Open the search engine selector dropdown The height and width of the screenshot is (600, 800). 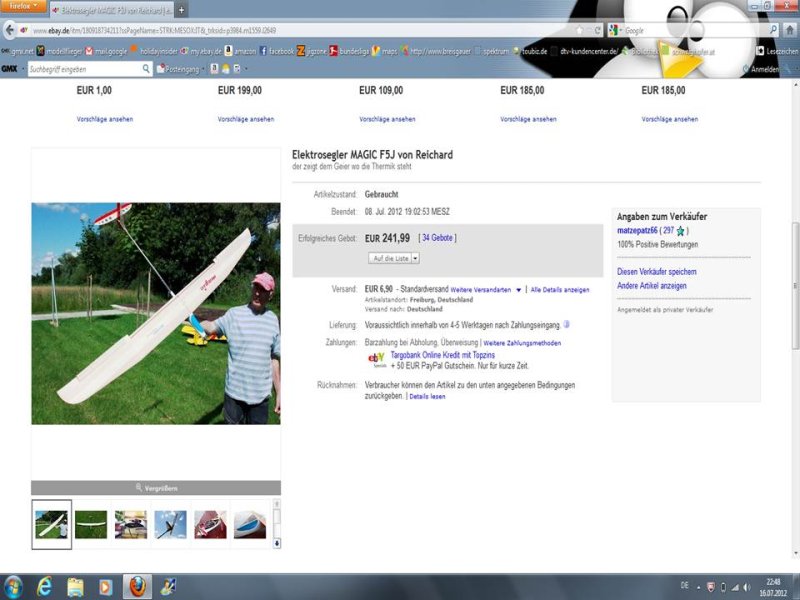coord(615,31)
